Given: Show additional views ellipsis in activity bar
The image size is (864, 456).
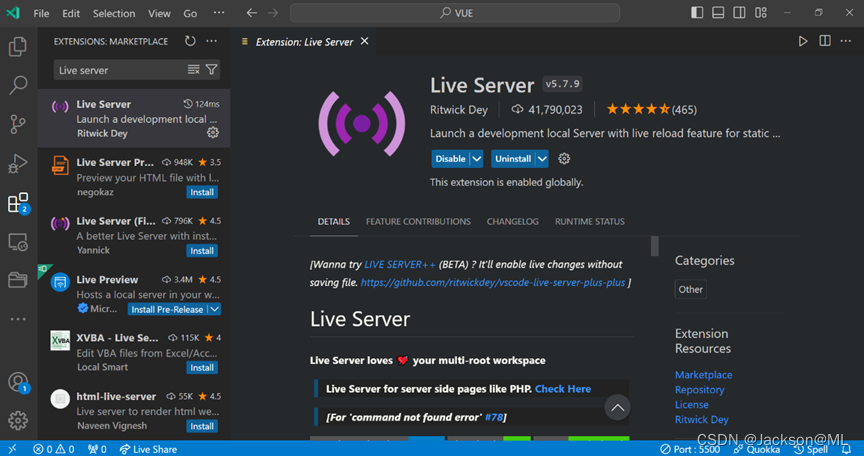Looking at the screenshot, I should click(x=18, y=319).
